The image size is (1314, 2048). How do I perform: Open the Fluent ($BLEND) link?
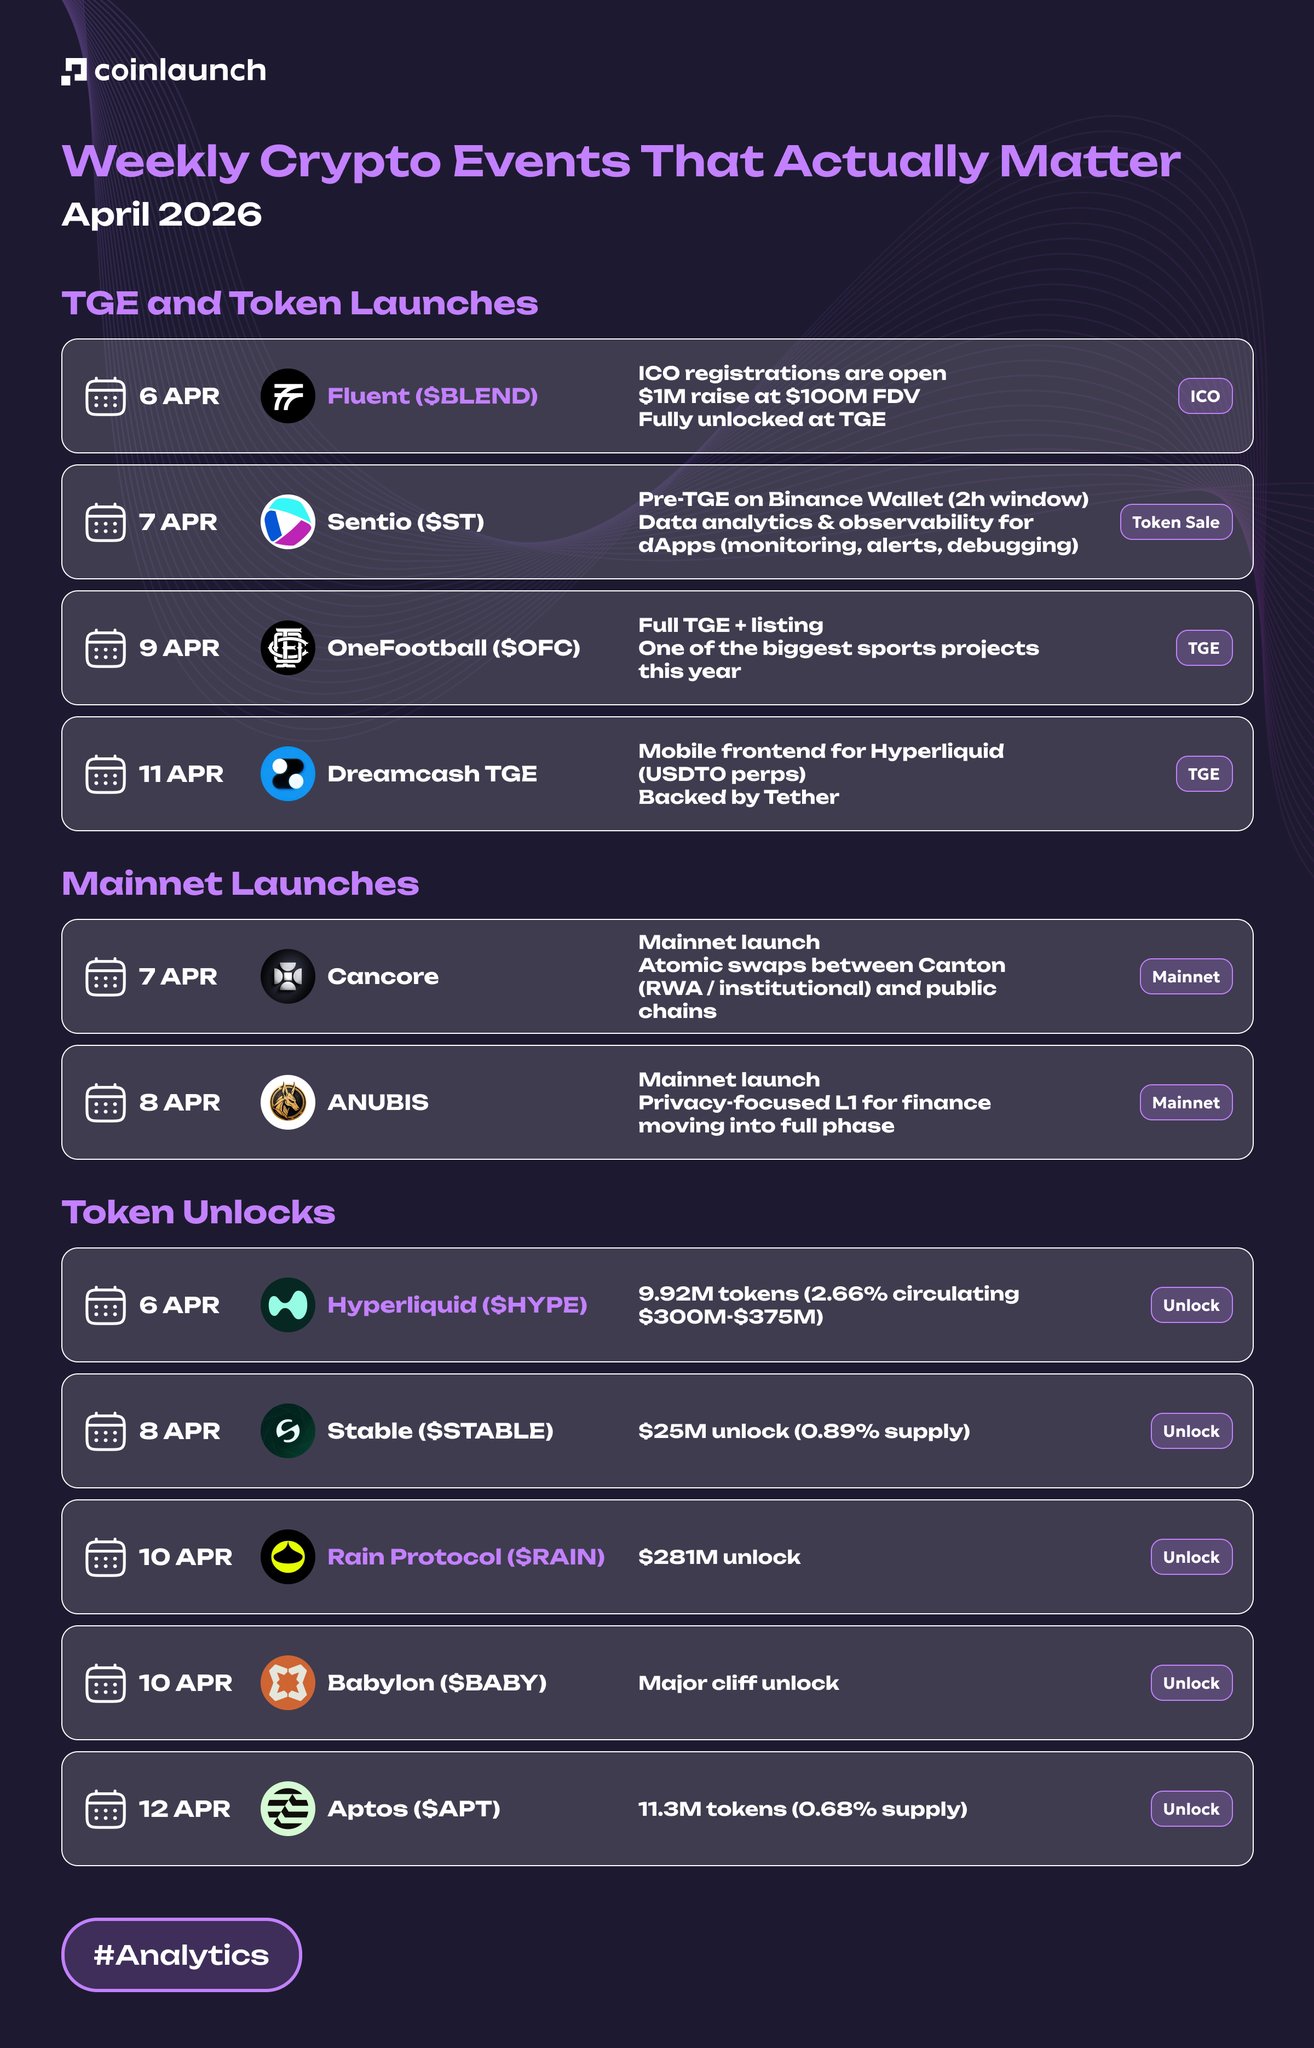point(432,396)
